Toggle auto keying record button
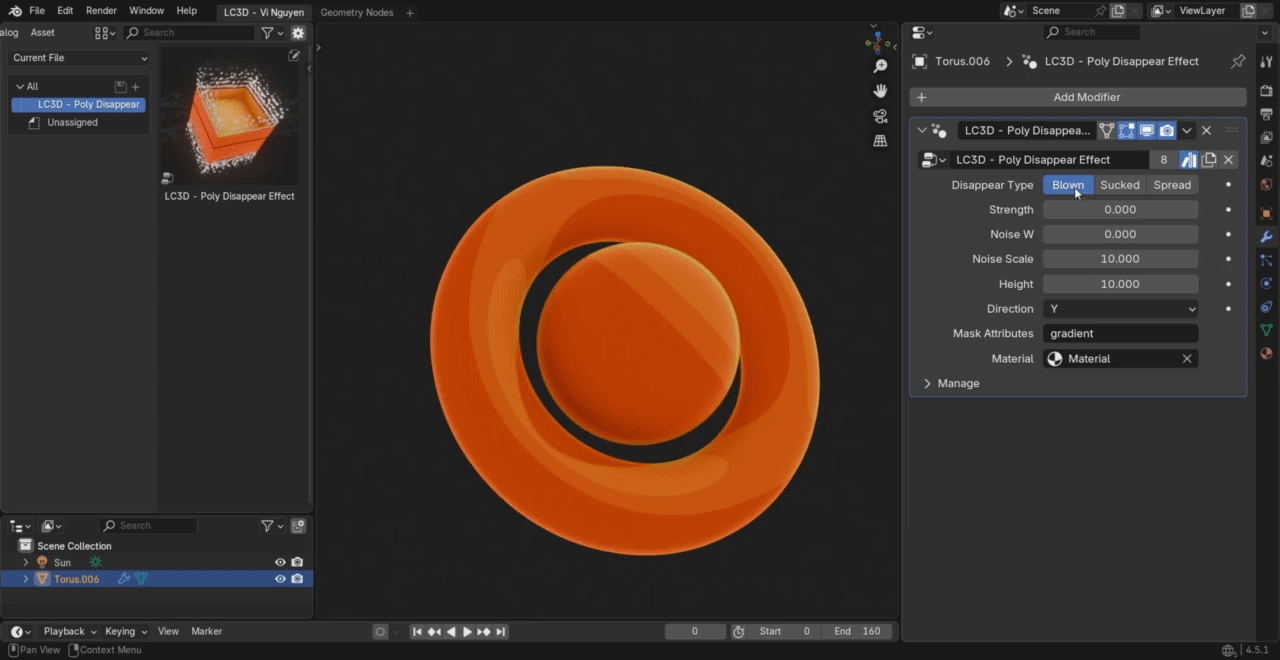The height and width of the screenshot is (660, 1280). [380, 632]
